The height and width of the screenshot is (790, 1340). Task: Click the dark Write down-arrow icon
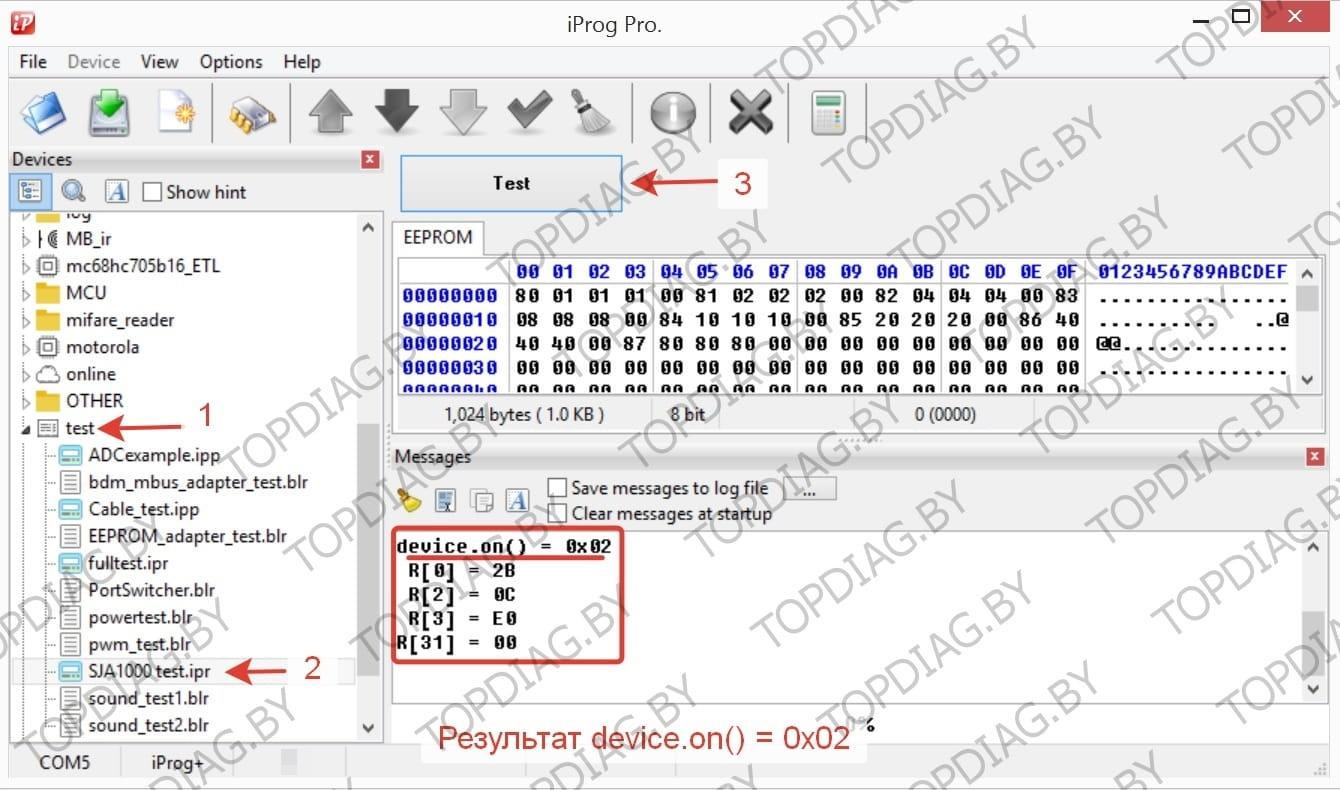click(x=397, y=112)
